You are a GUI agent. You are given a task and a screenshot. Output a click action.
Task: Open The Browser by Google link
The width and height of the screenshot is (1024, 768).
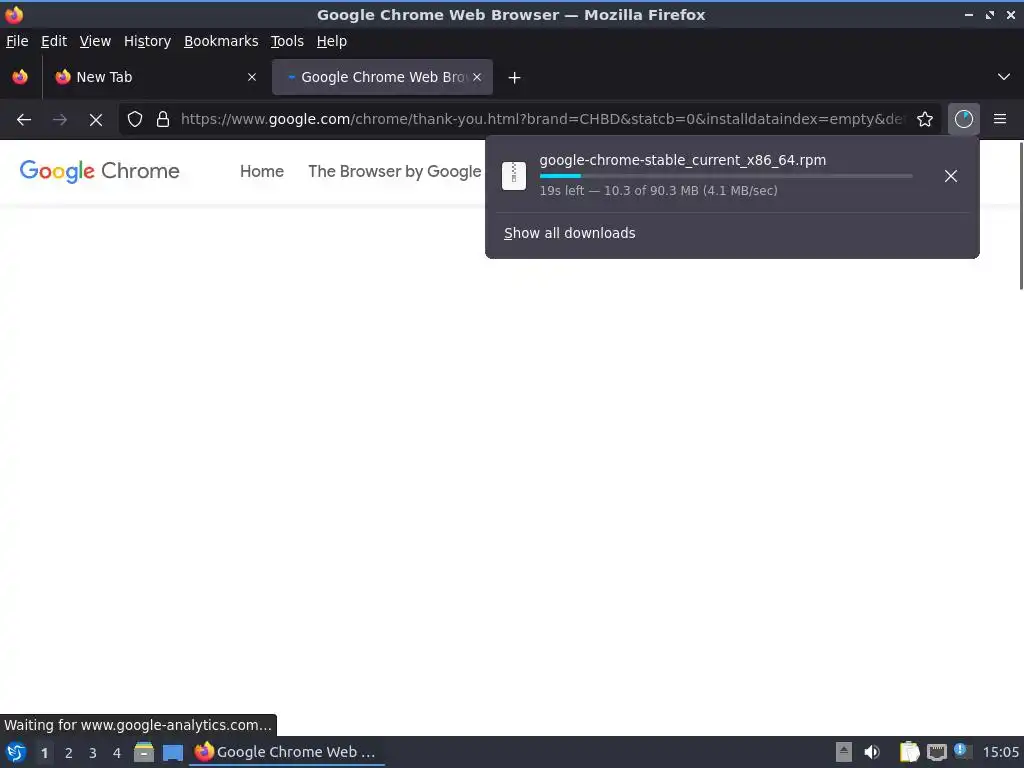pyautogui.click(x=394, y=172)
